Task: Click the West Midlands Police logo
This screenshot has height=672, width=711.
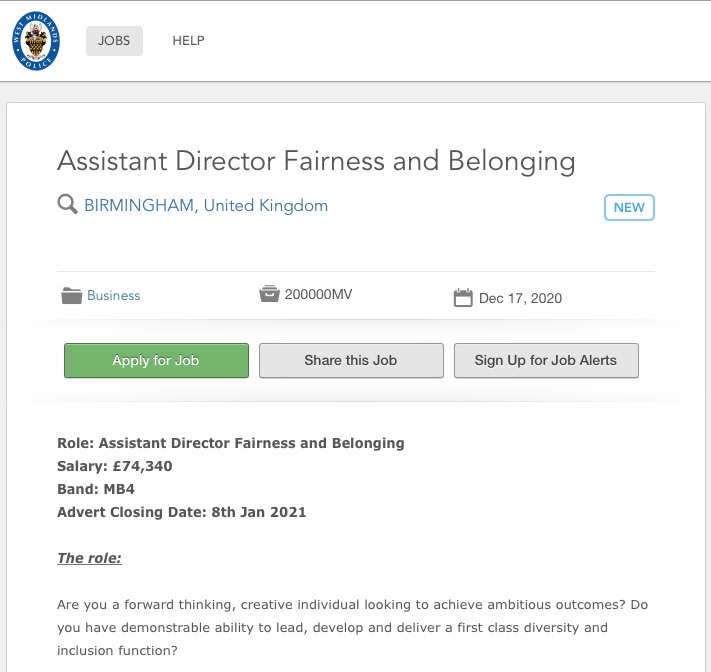Action: 36,41
